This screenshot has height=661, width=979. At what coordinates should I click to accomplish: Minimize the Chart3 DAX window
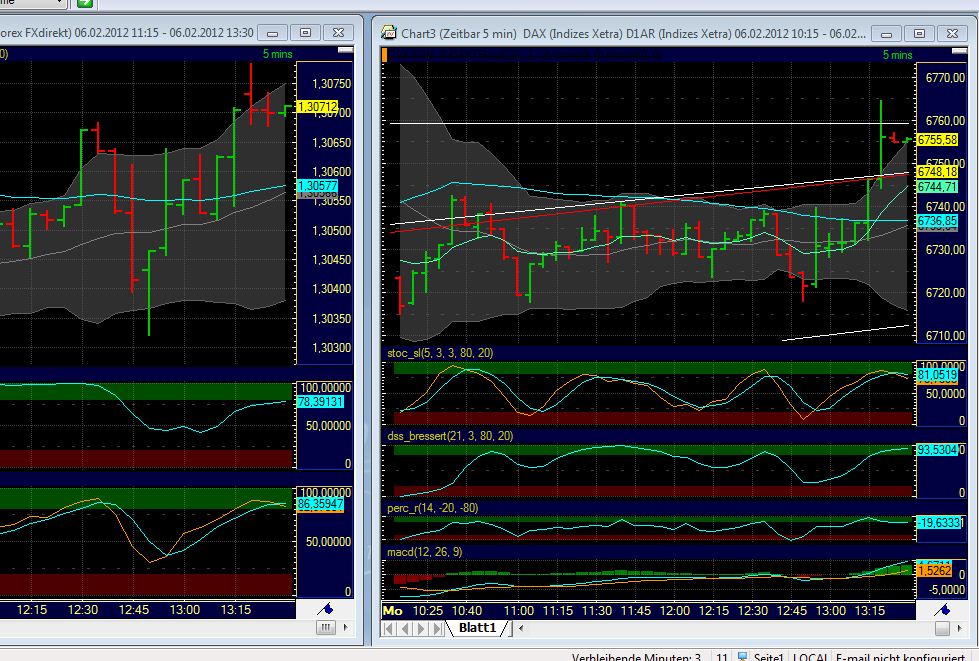click(886, 33)
